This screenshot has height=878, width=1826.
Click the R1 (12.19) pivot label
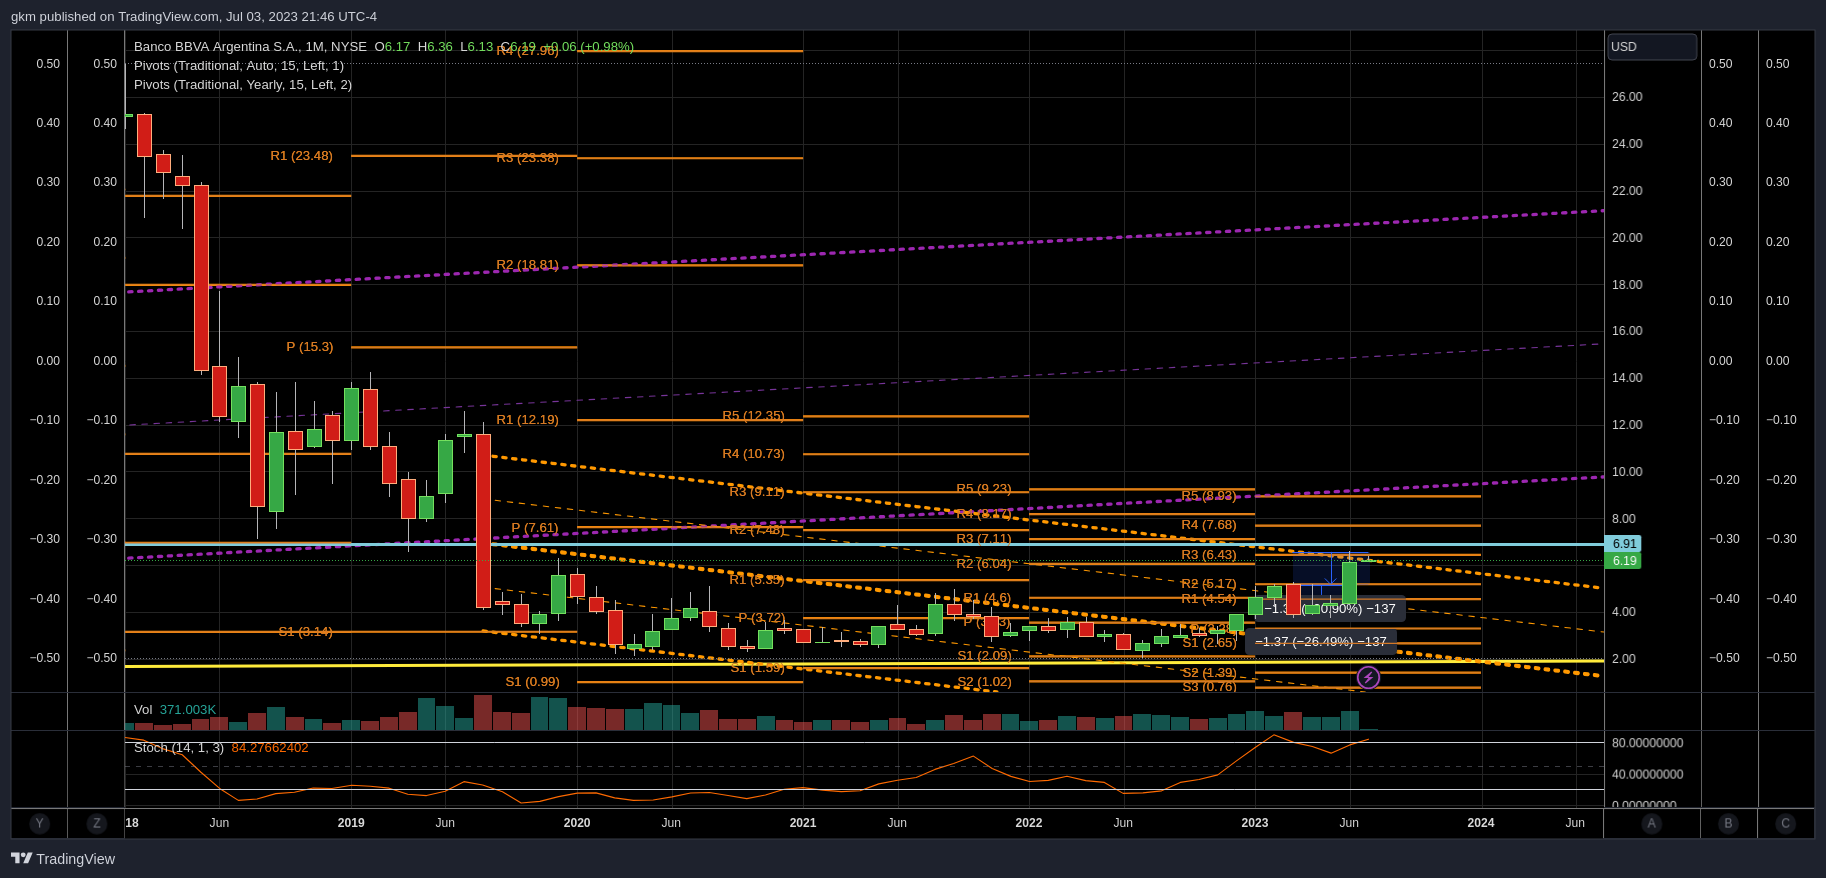point(527,420)
